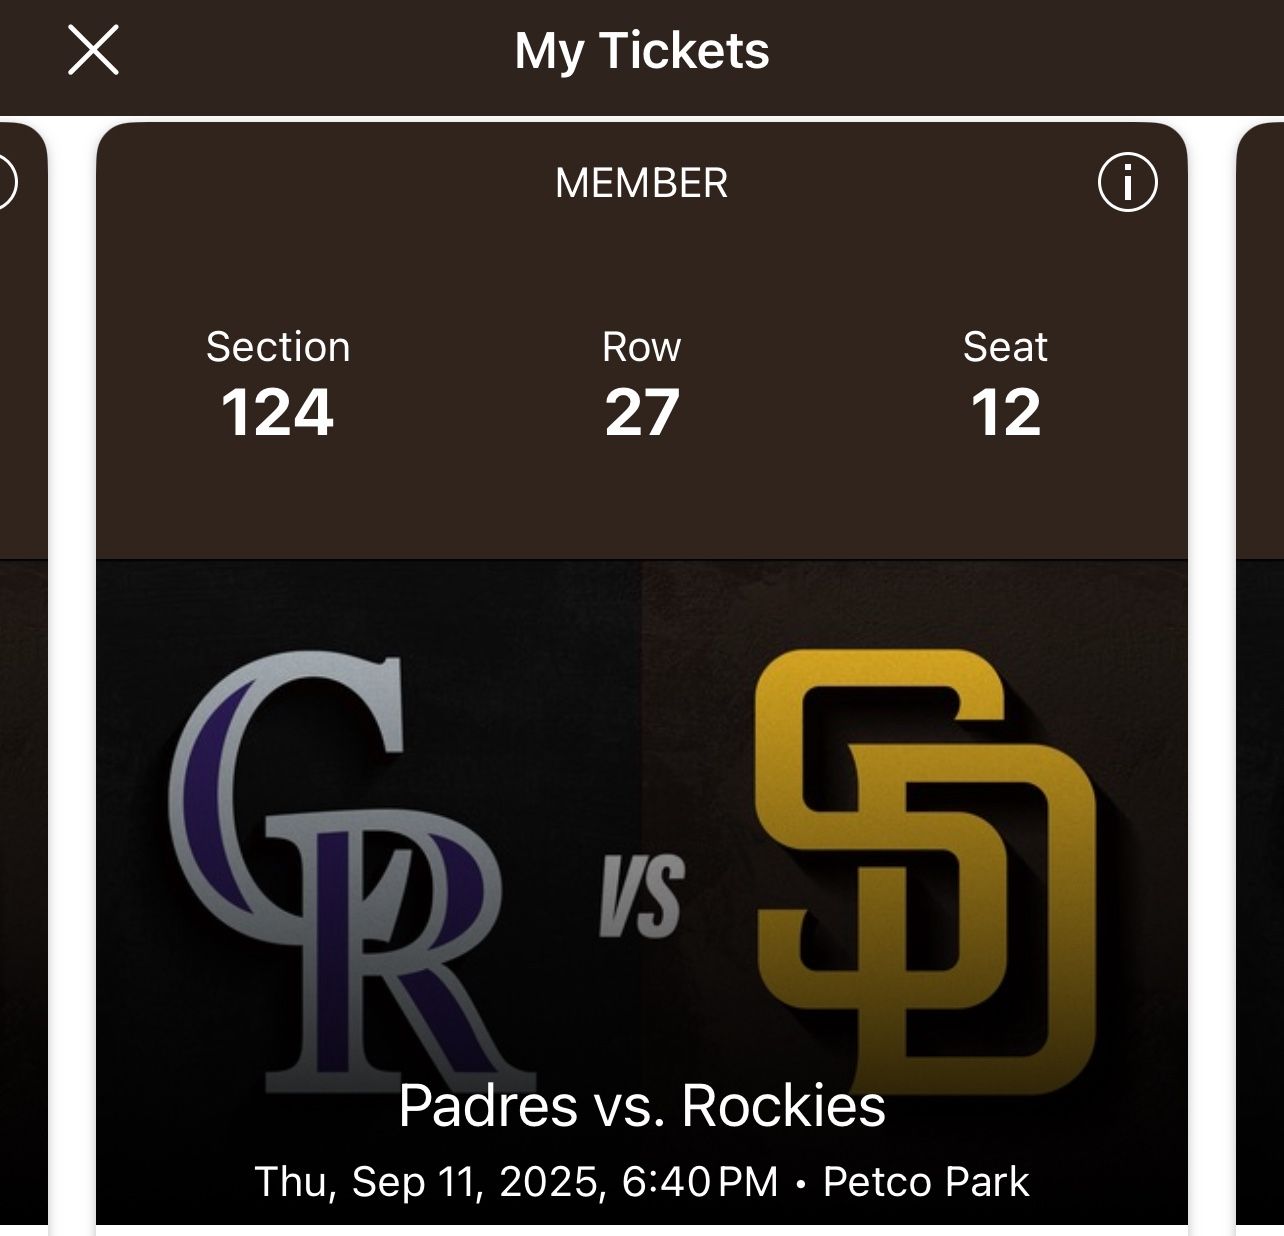Click the Seat label
1284x1236 pixels.
coord(1004,347)
